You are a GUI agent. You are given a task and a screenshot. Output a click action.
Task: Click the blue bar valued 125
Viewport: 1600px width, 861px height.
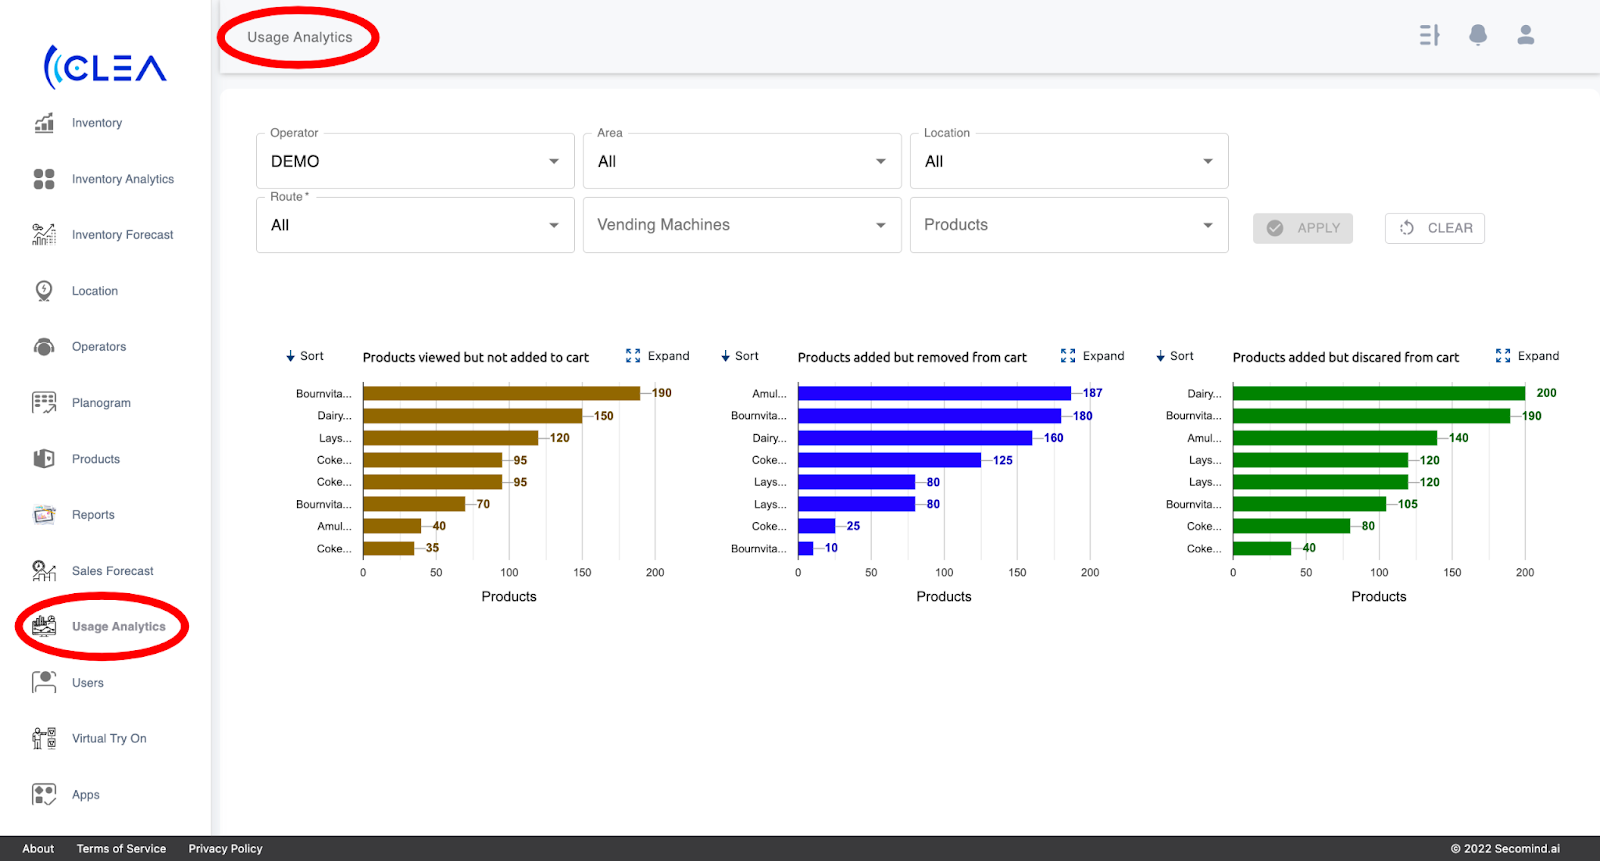(890, 460)
